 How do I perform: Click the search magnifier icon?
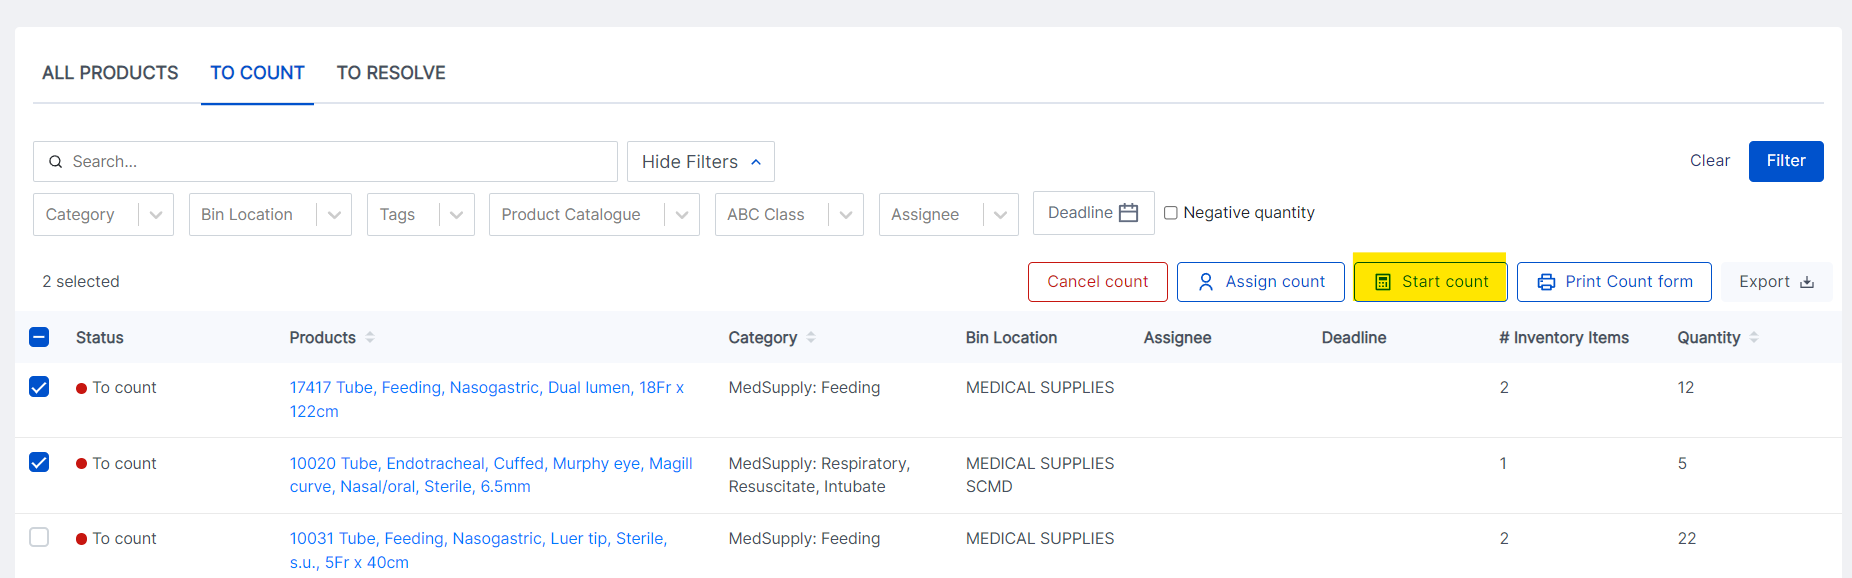coord(56,162)
